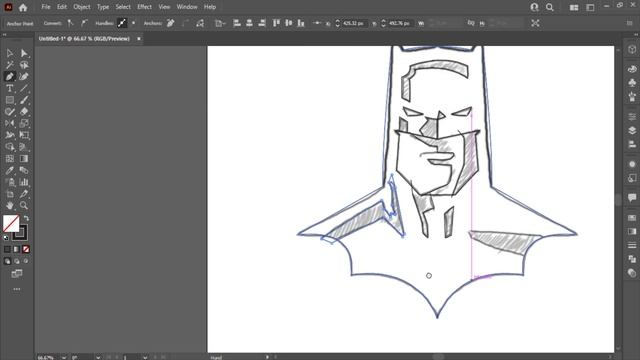Convert selected anchor points to corner
The image size is (640, 360).
(70, 23)
